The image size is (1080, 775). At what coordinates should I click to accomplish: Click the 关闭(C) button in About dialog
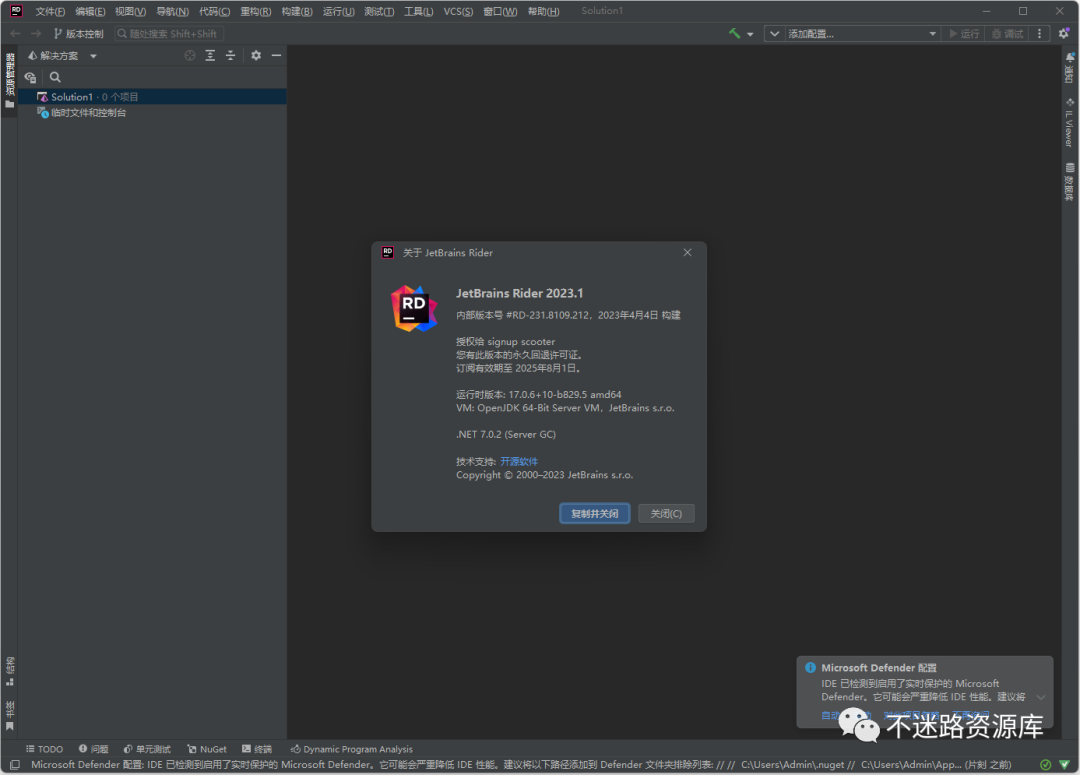click(x=666, y=513)
